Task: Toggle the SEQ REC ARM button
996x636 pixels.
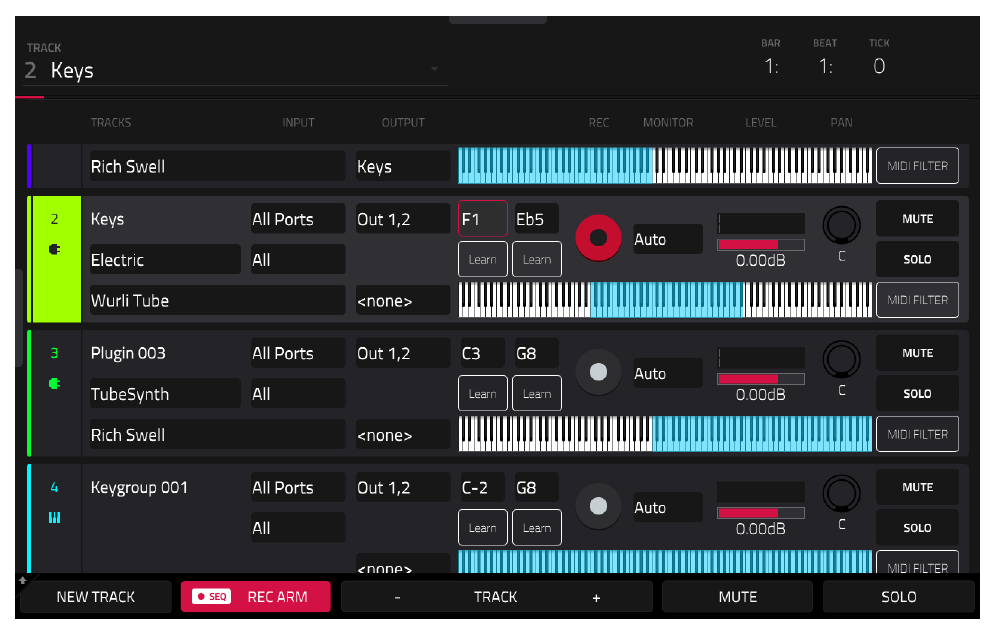Action: [x=255, y=597]
